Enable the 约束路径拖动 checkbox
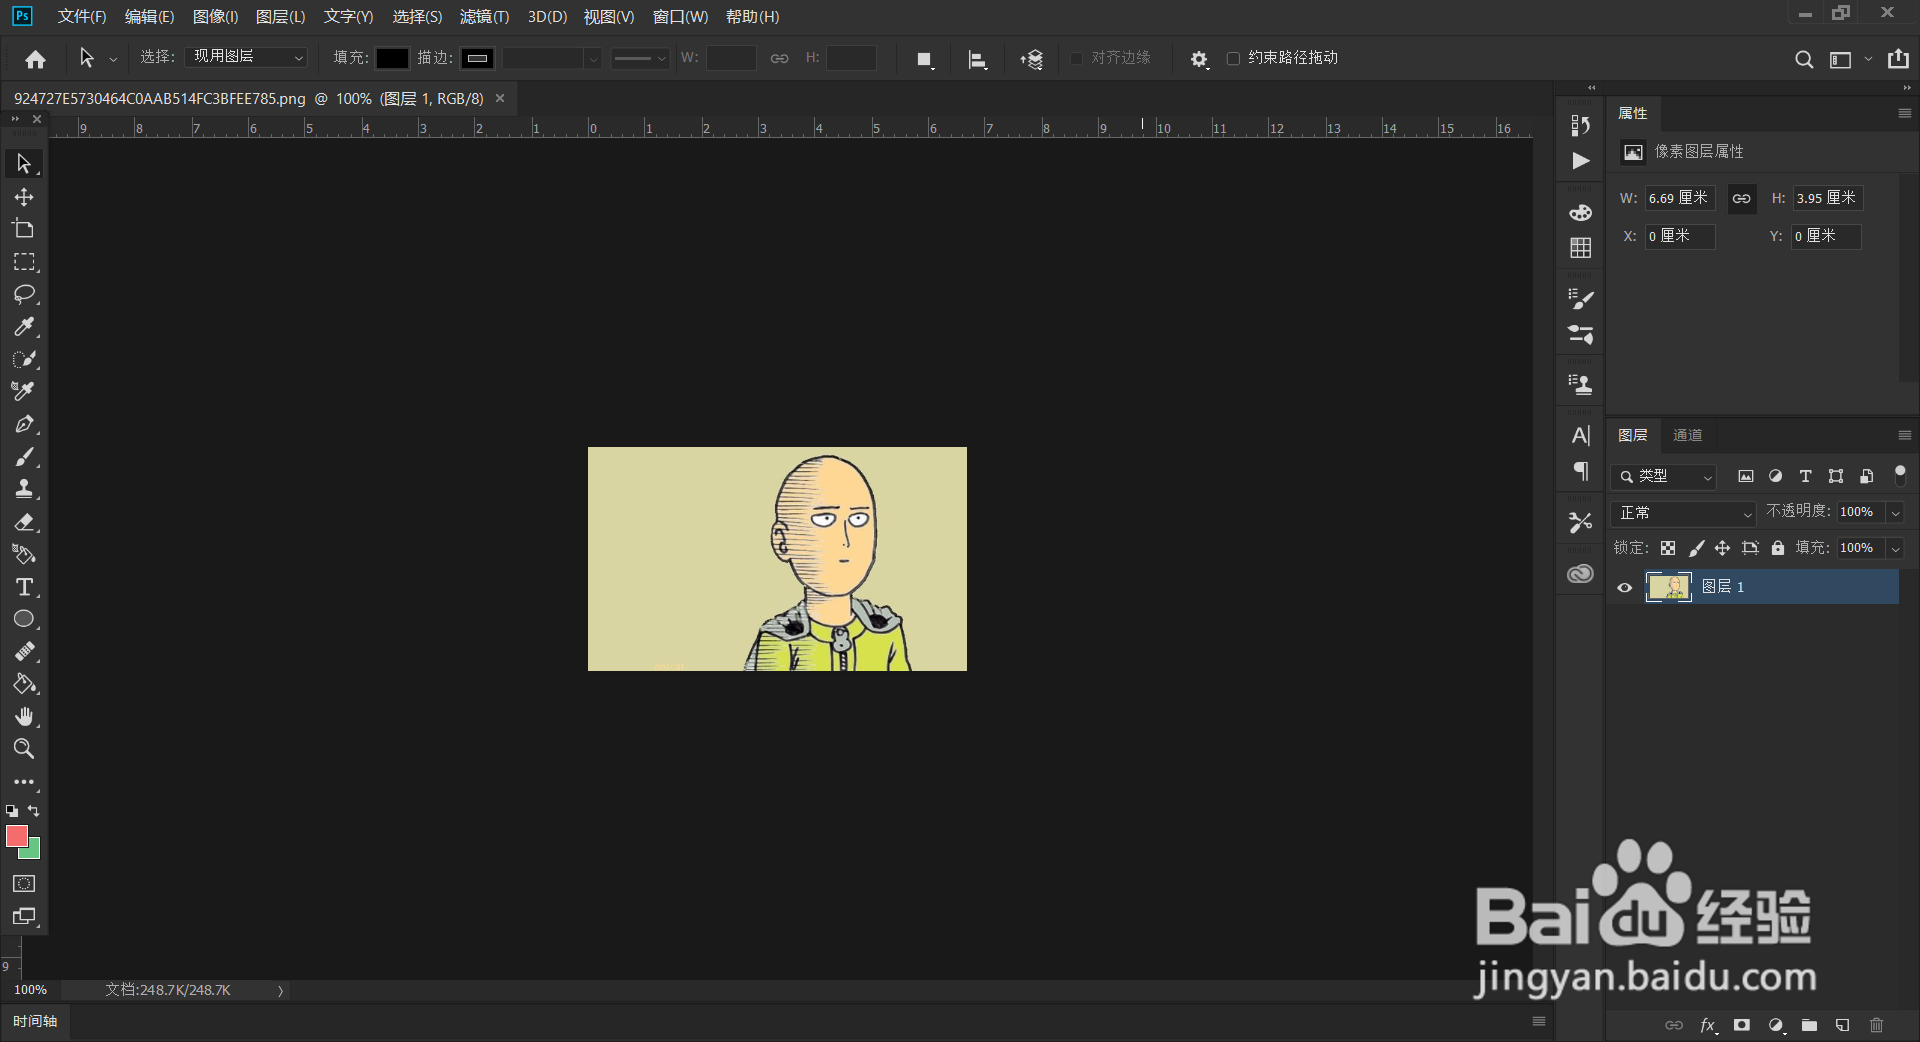The image size is (1920, 1042). (x=1233, y=58)
